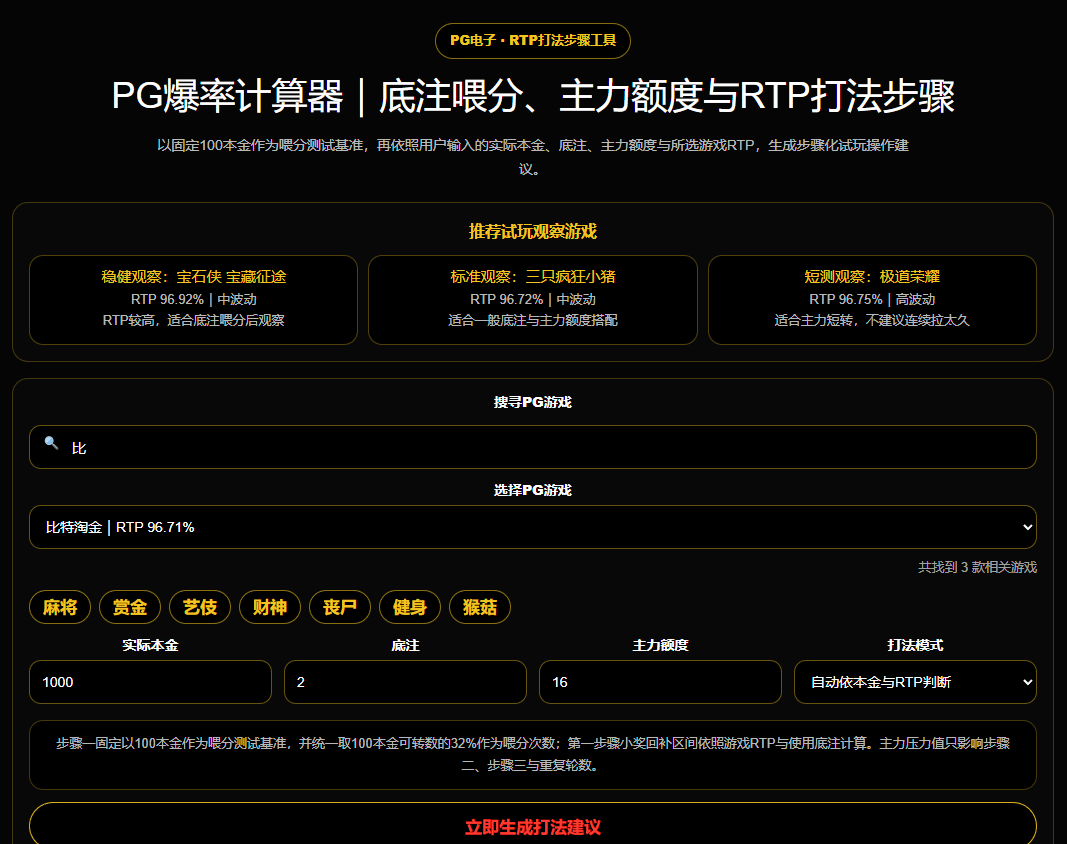Click the 实际本金 field with 1000
The width and height of the screenshot is (1067, 844).
click(x=150, y=682)
